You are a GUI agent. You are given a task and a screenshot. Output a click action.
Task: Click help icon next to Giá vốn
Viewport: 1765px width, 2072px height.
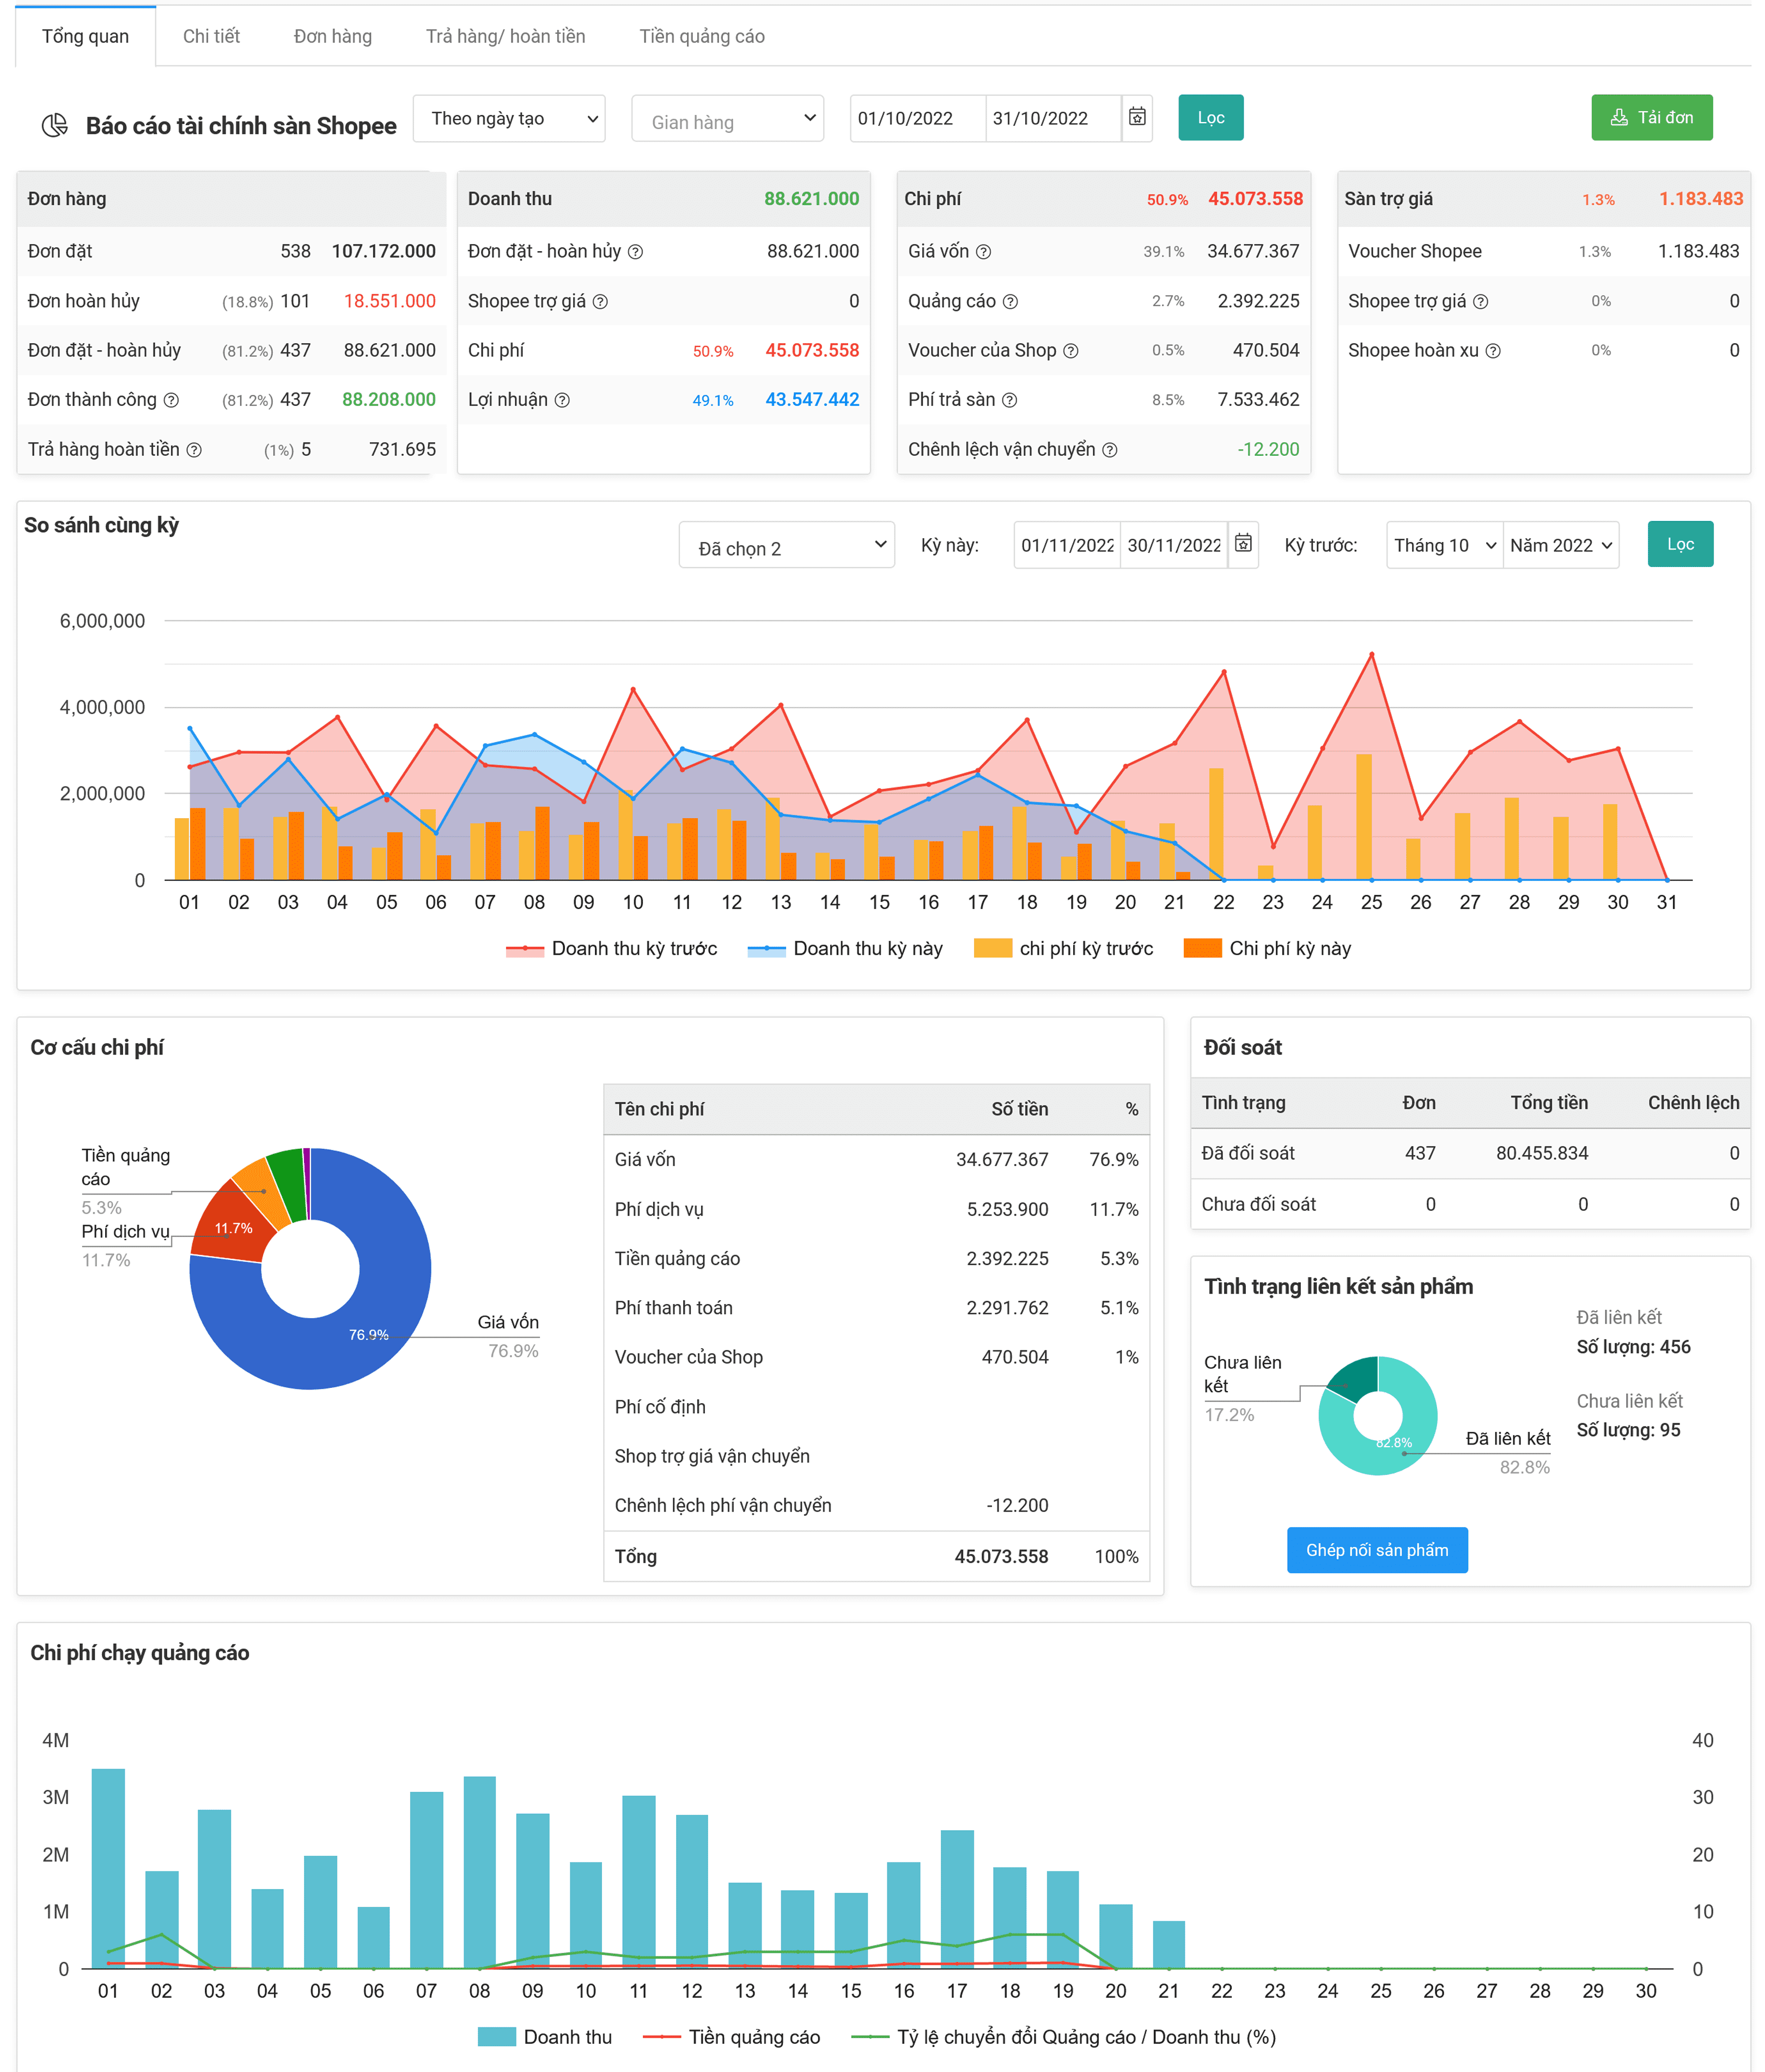pyautogui.click(x=983, y=252)
